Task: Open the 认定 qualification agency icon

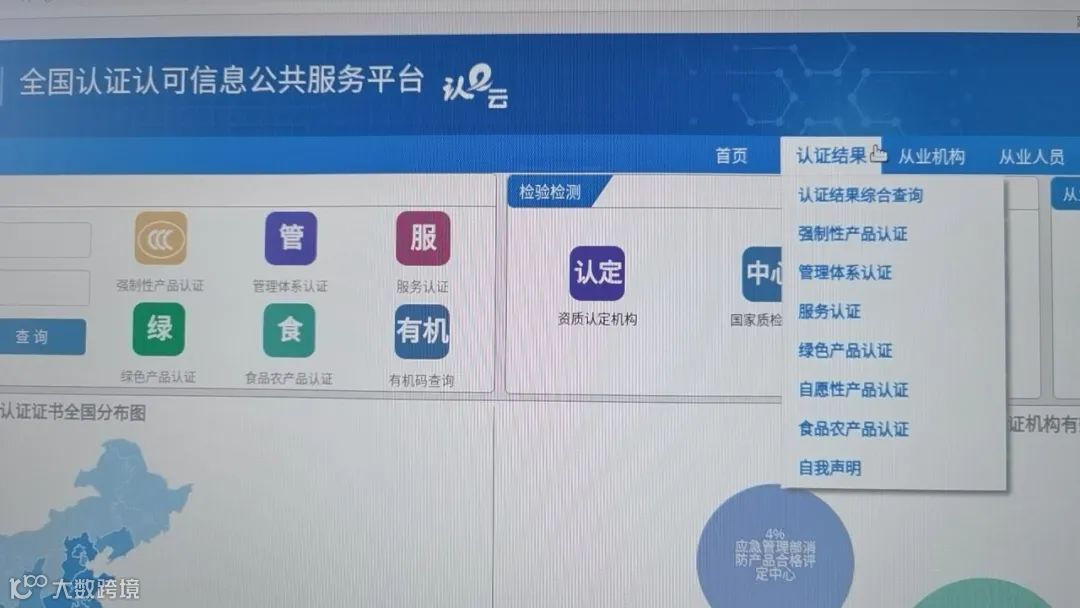Action: (597, 273)
